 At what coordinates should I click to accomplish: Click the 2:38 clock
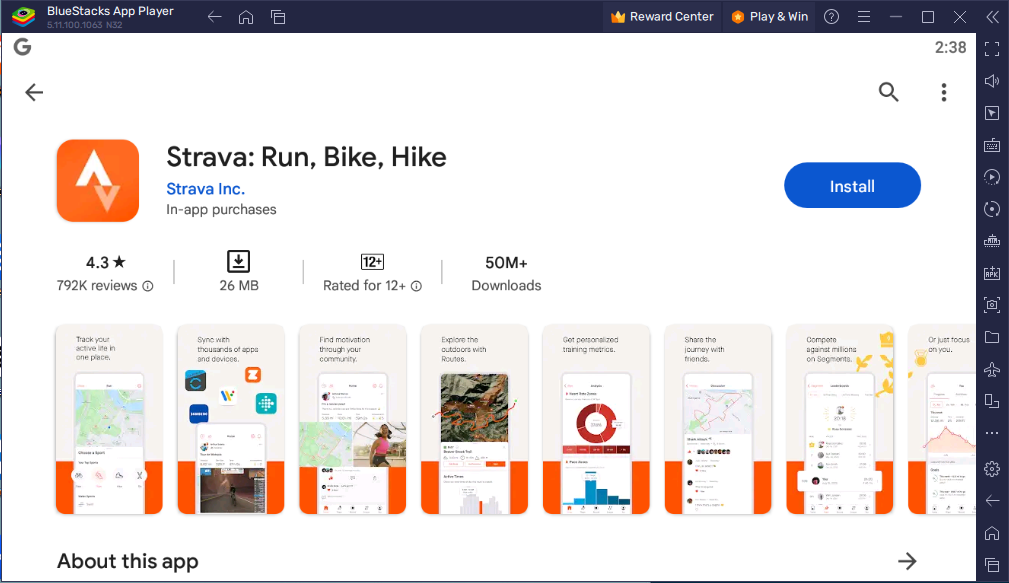[x=950, y=48]
